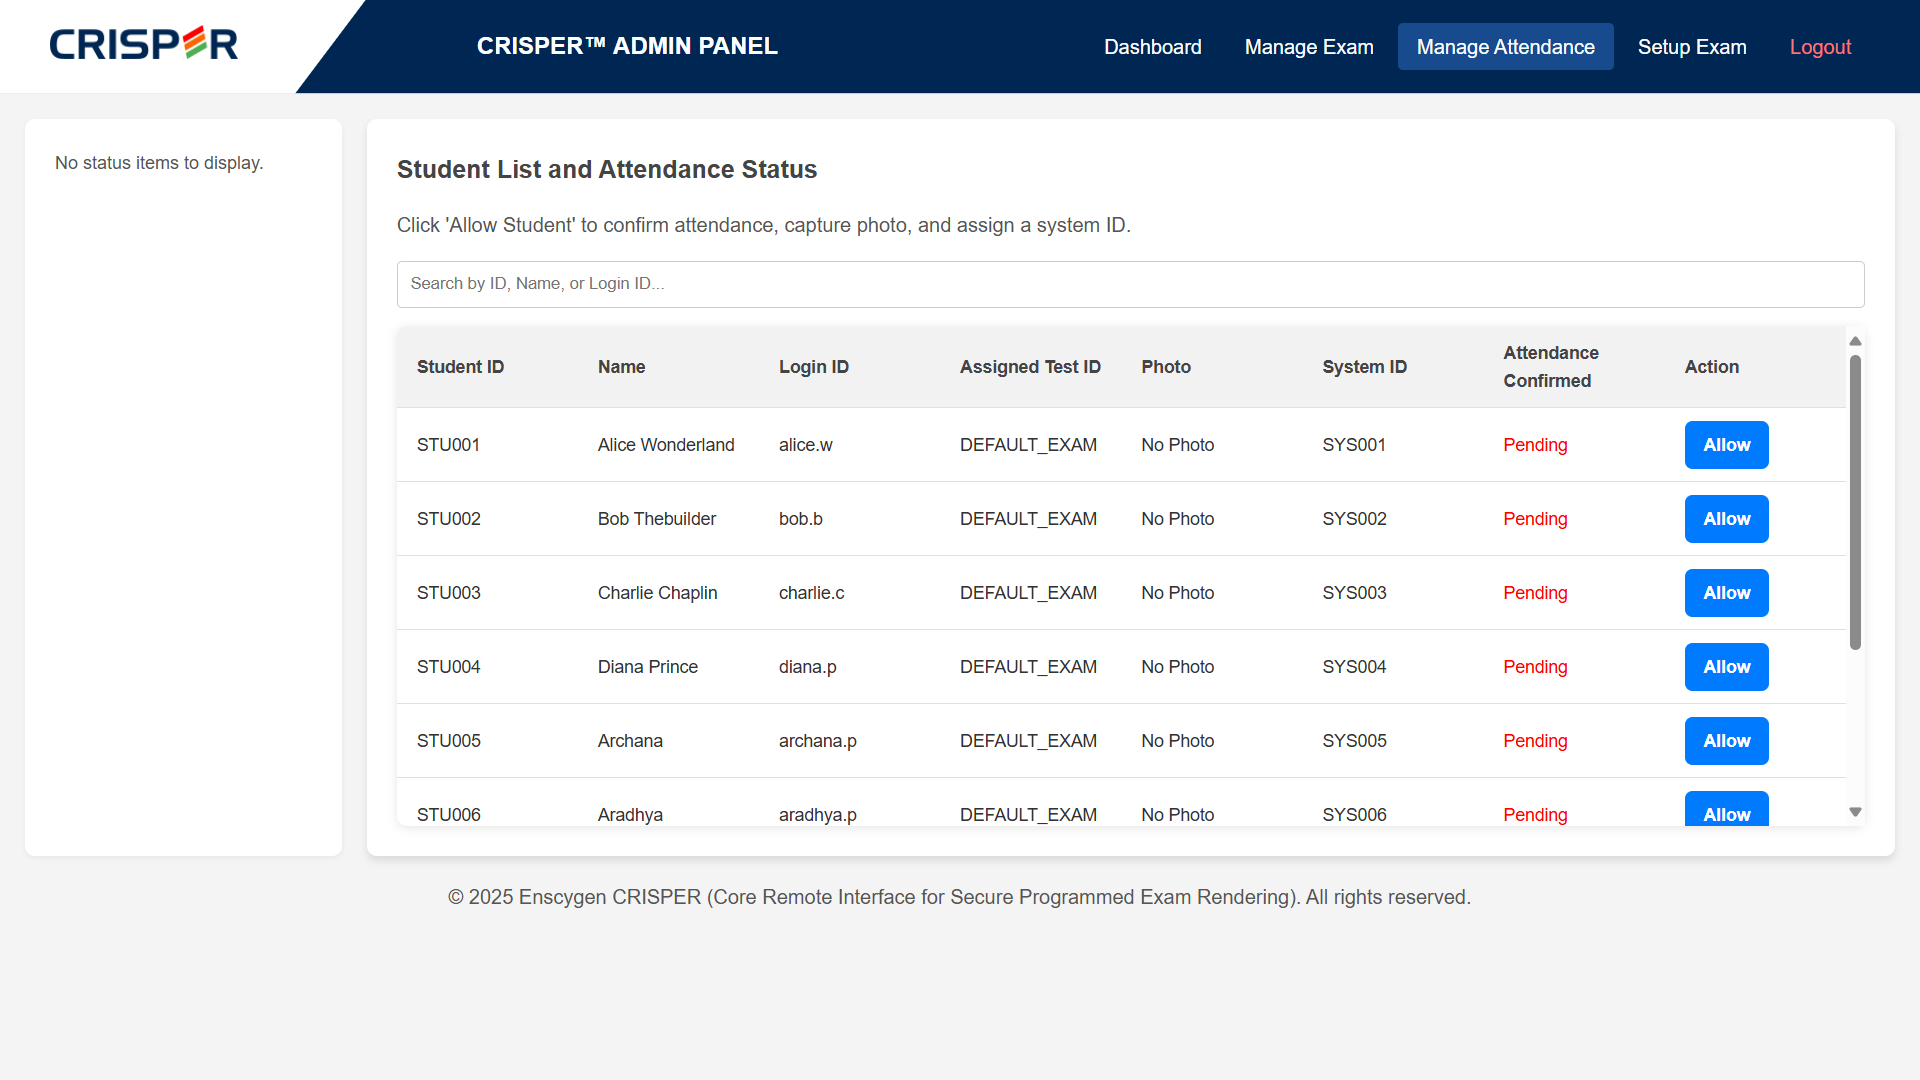
Task: Select the Action column header
Action: click(x=1711, y=367)
